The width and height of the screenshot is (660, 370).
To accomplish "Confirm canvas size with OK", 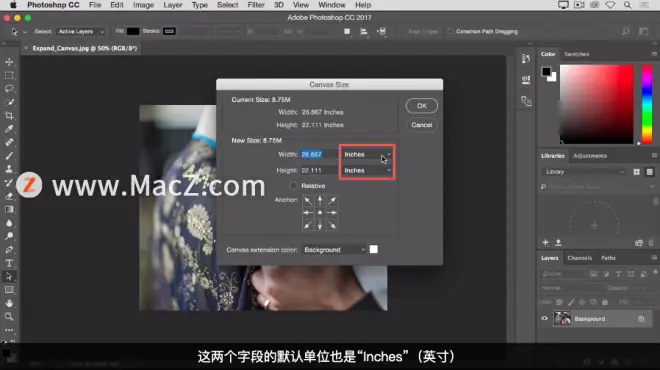I will [422, 106].
